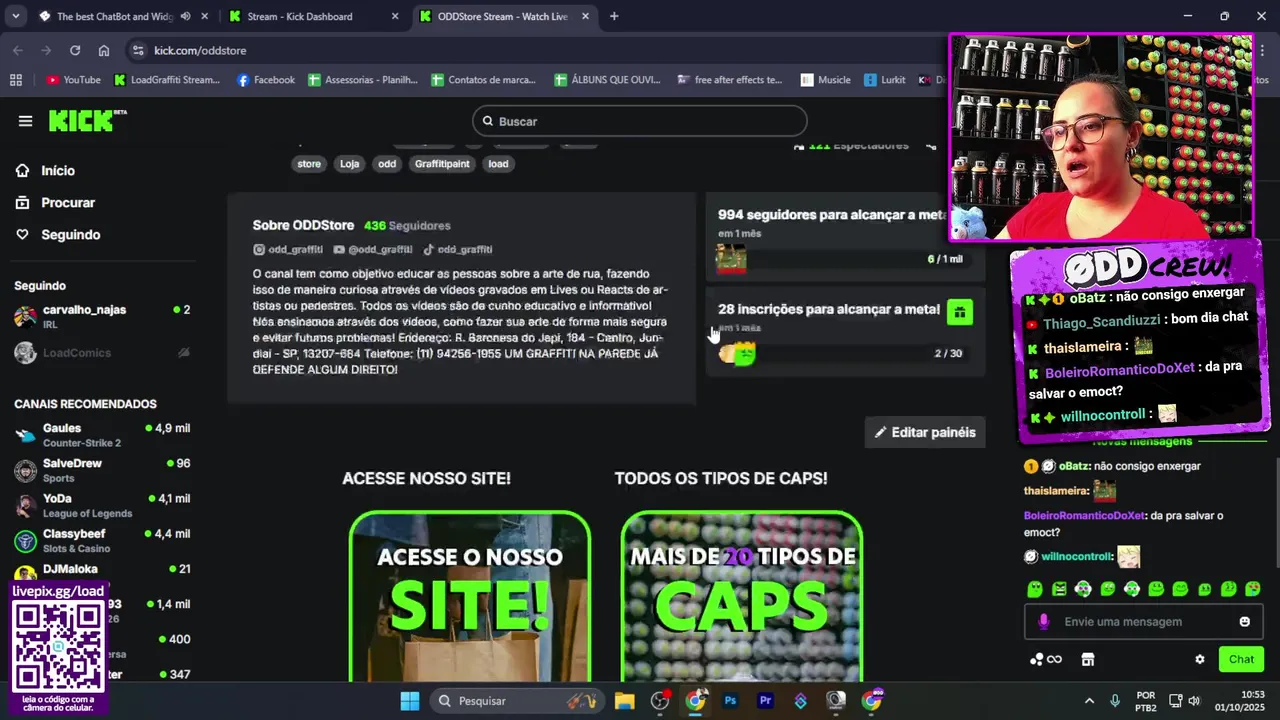The width and height of the screenshot is (1280, 720).
Task: Select the 'ODDStore Stream - Watch Live' tab
Action: tap(502, 17)
